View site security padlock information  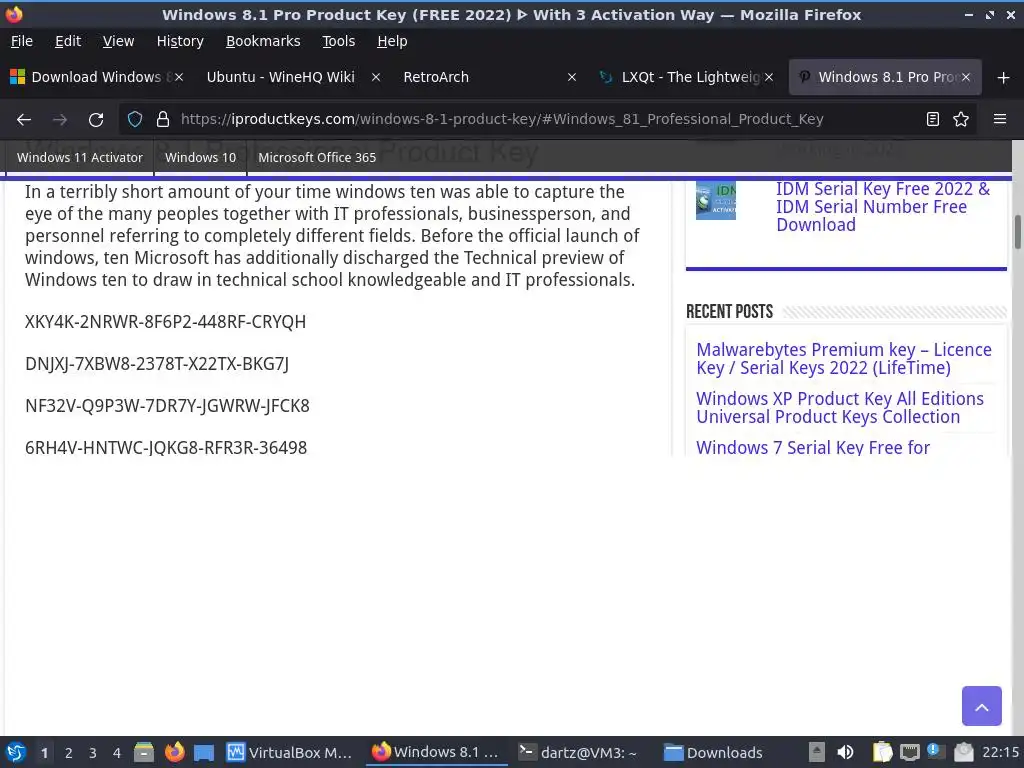163,119
